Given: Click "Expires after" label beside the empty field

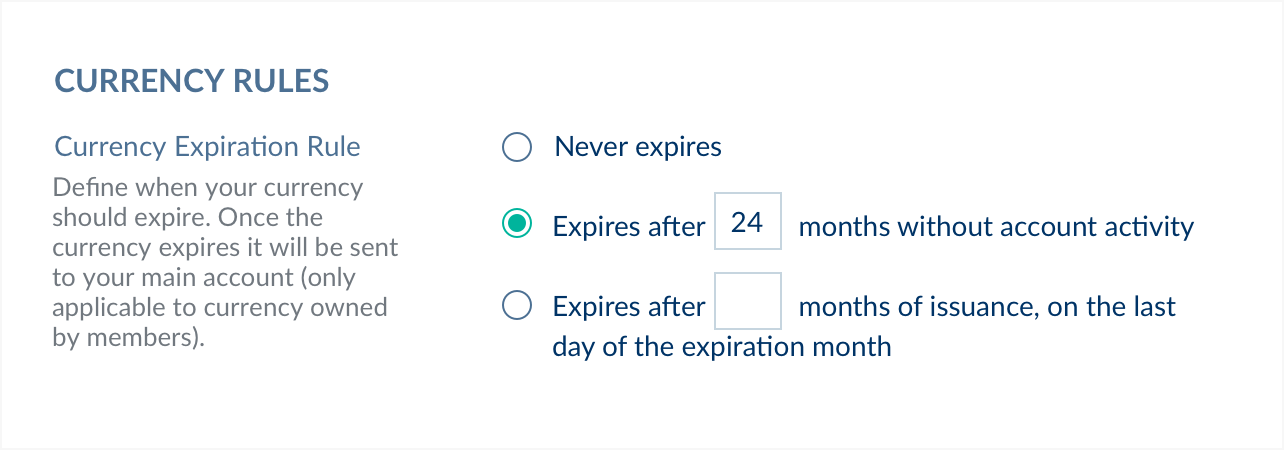Looking at the screenshot, I should pos(629,306).
